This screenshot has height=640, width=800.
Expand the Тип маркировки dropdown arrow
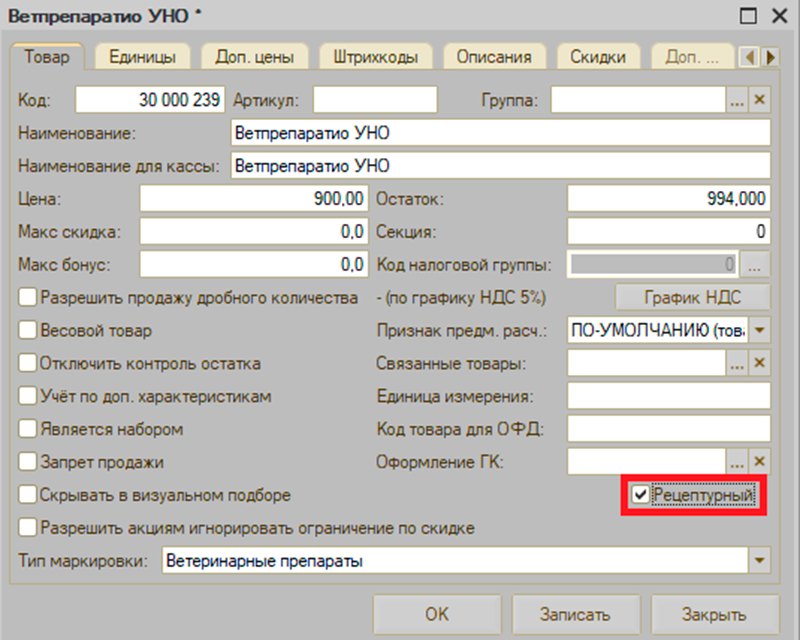pyautogui.click(x=759, y=560)
